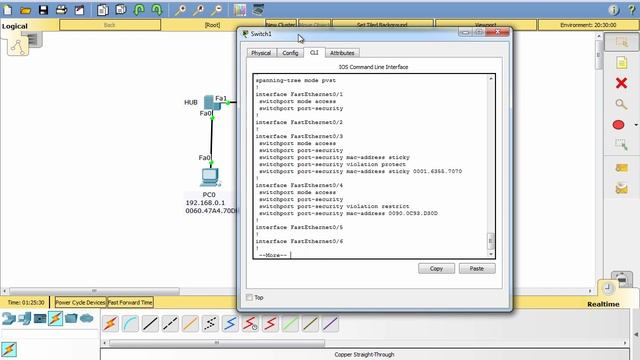Viewport: 640px width, 360px height.
Task: Click the workspace horizontal scrollbar
Action: coord(94,291)
